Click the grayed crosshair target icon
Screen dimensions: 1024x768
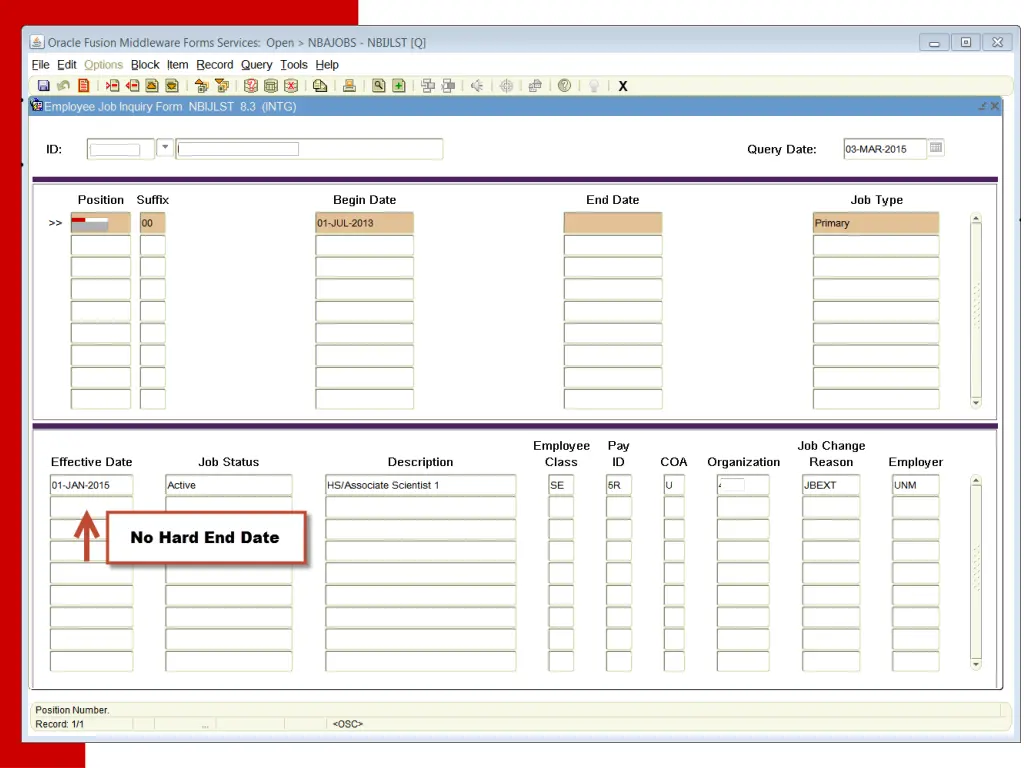506,86
